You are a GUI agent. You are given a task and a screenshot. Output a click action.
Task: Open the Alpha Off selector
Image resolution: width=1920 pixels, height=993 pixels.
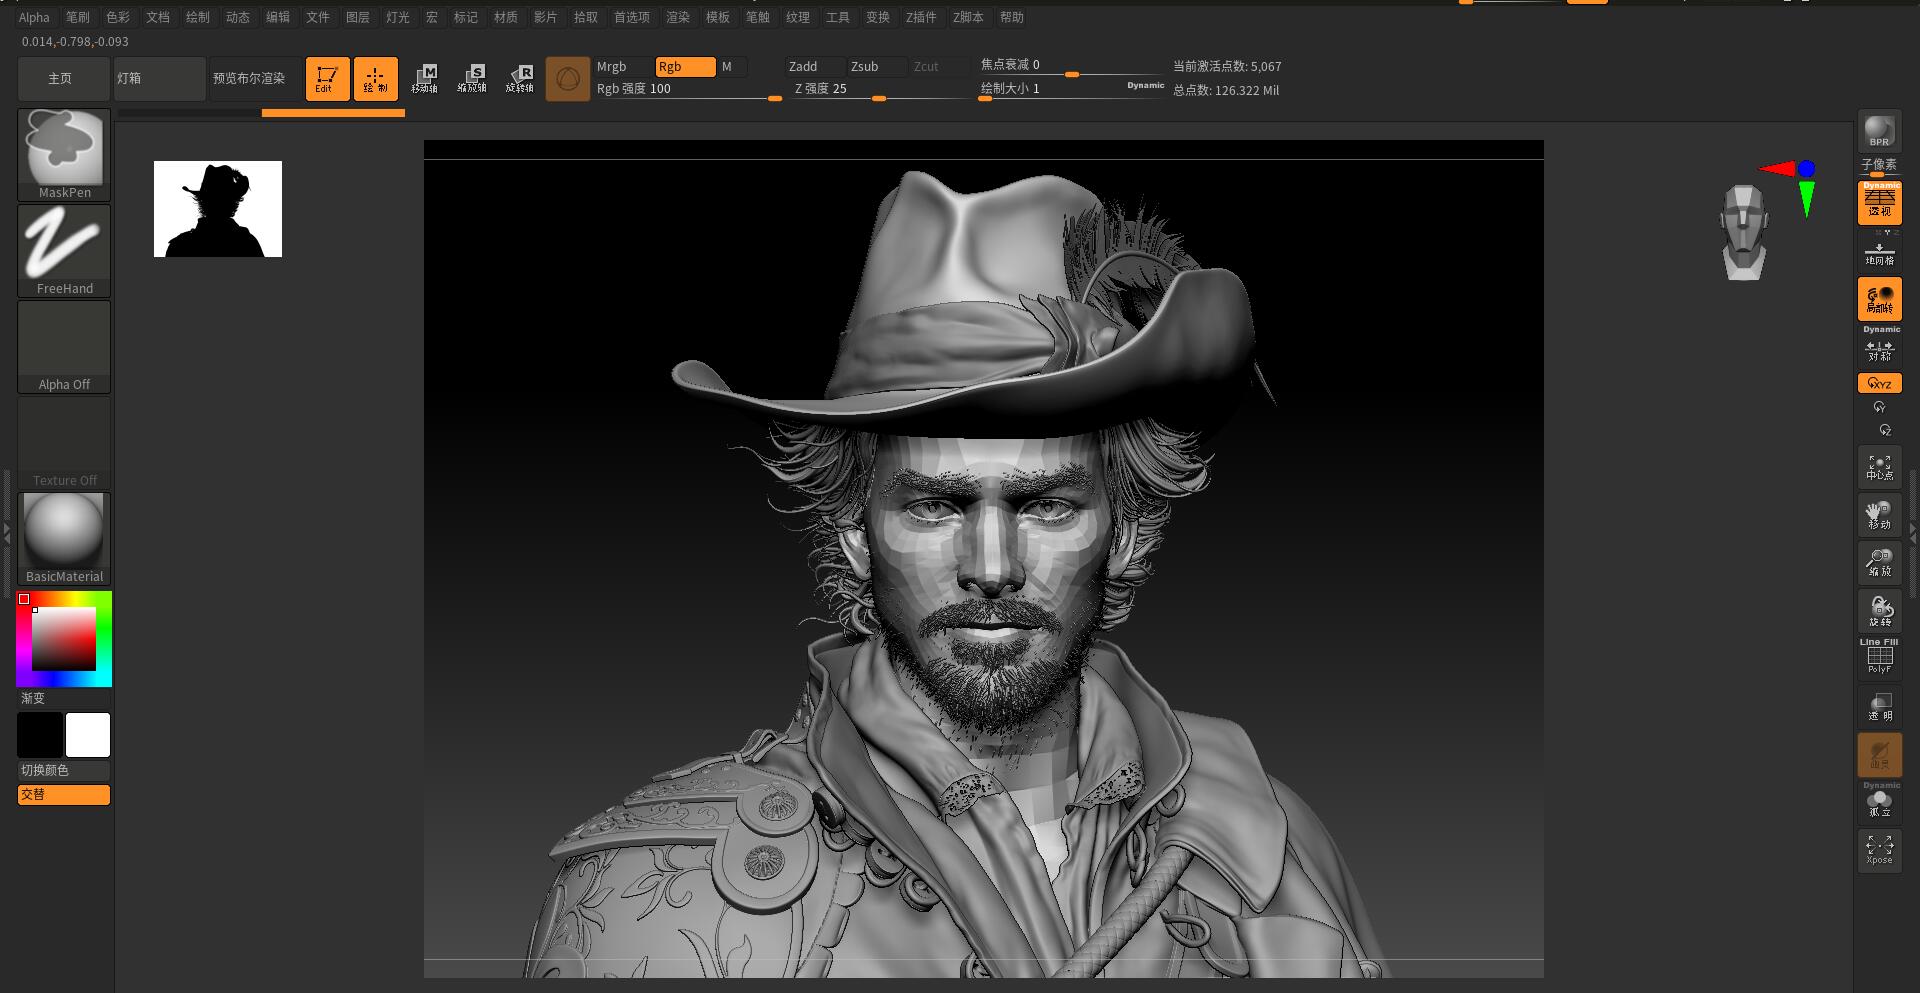[x=64, y=347]
